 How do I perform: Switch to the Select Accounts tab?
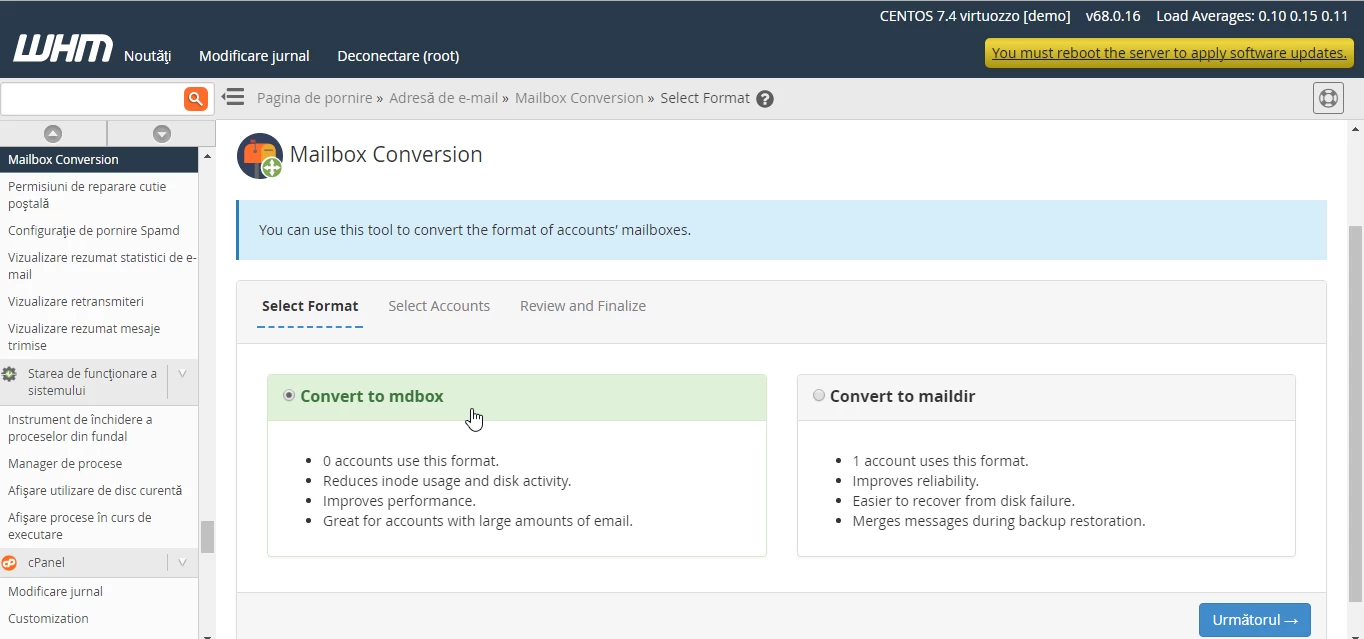click(x=439, y=306)
